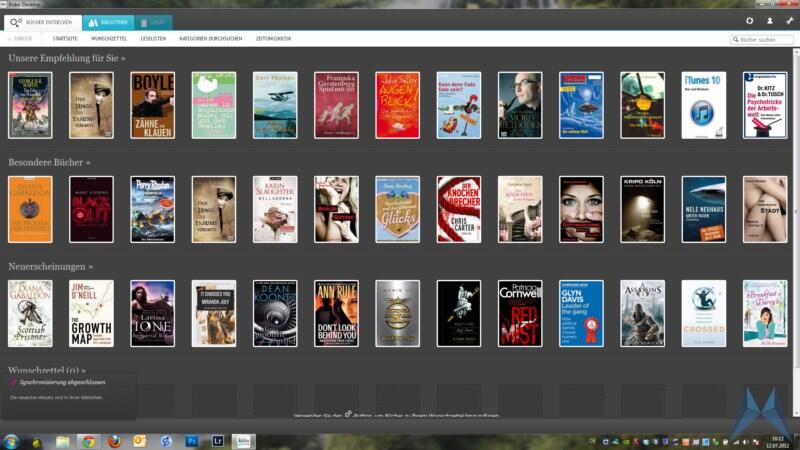Image resolution: width=800 pixels, height=450 pixels.
Task: Open the Kripo Köln book cover
Action: click(x=642, y=209)
